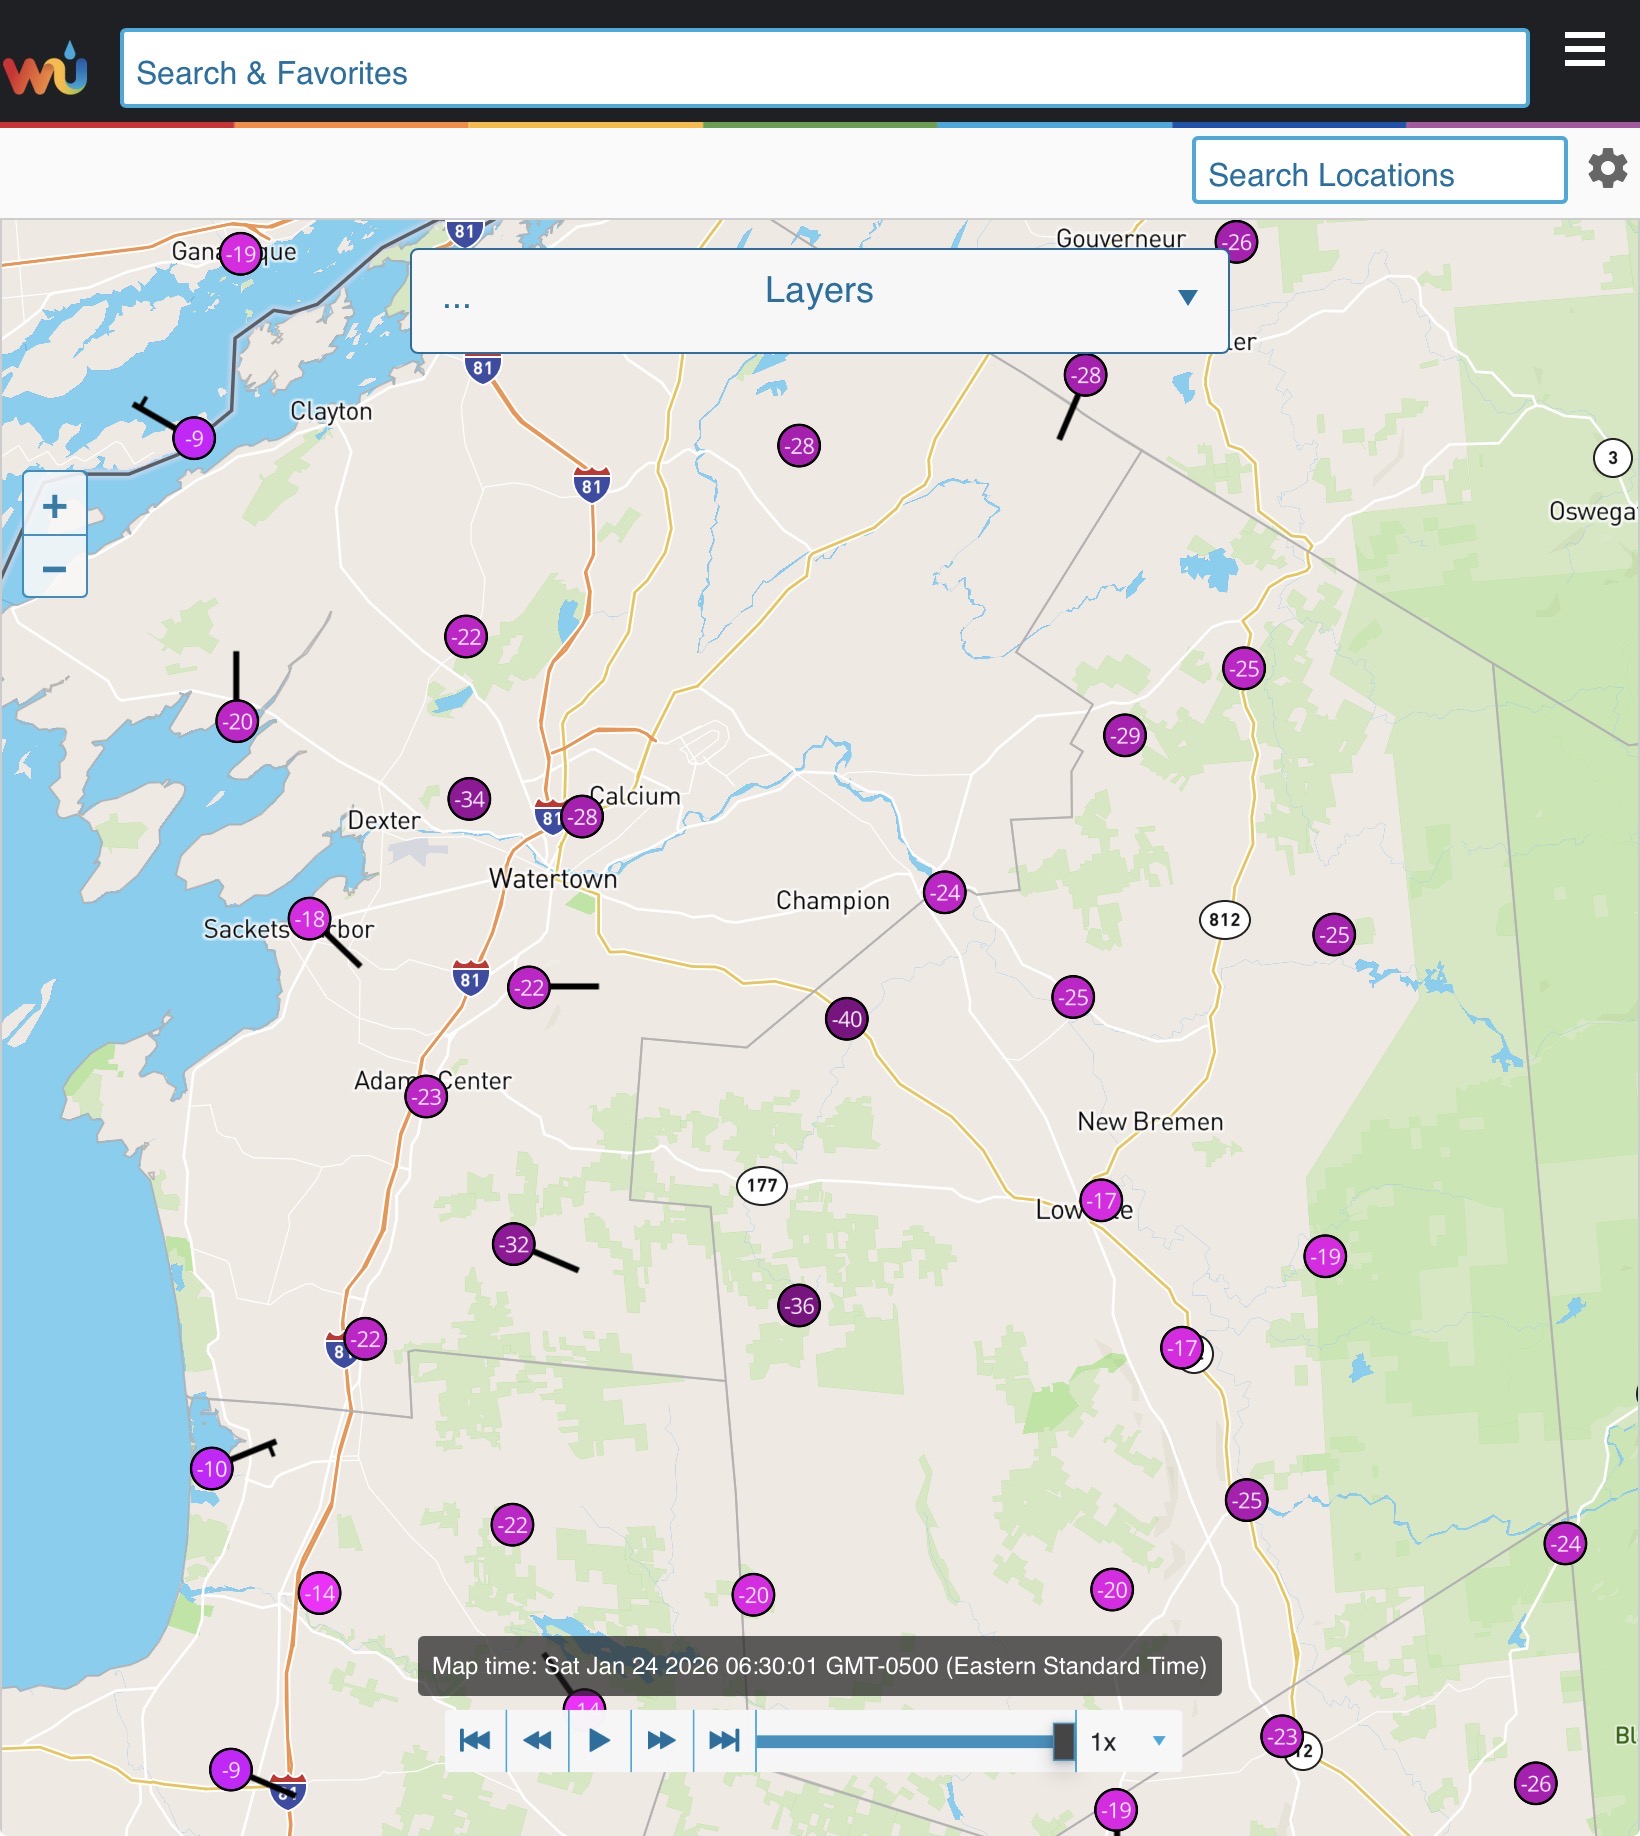This screenshot has width=1640, height=1836.
Task: Open the hamburger main menu
Action: tap(1584, 49)
